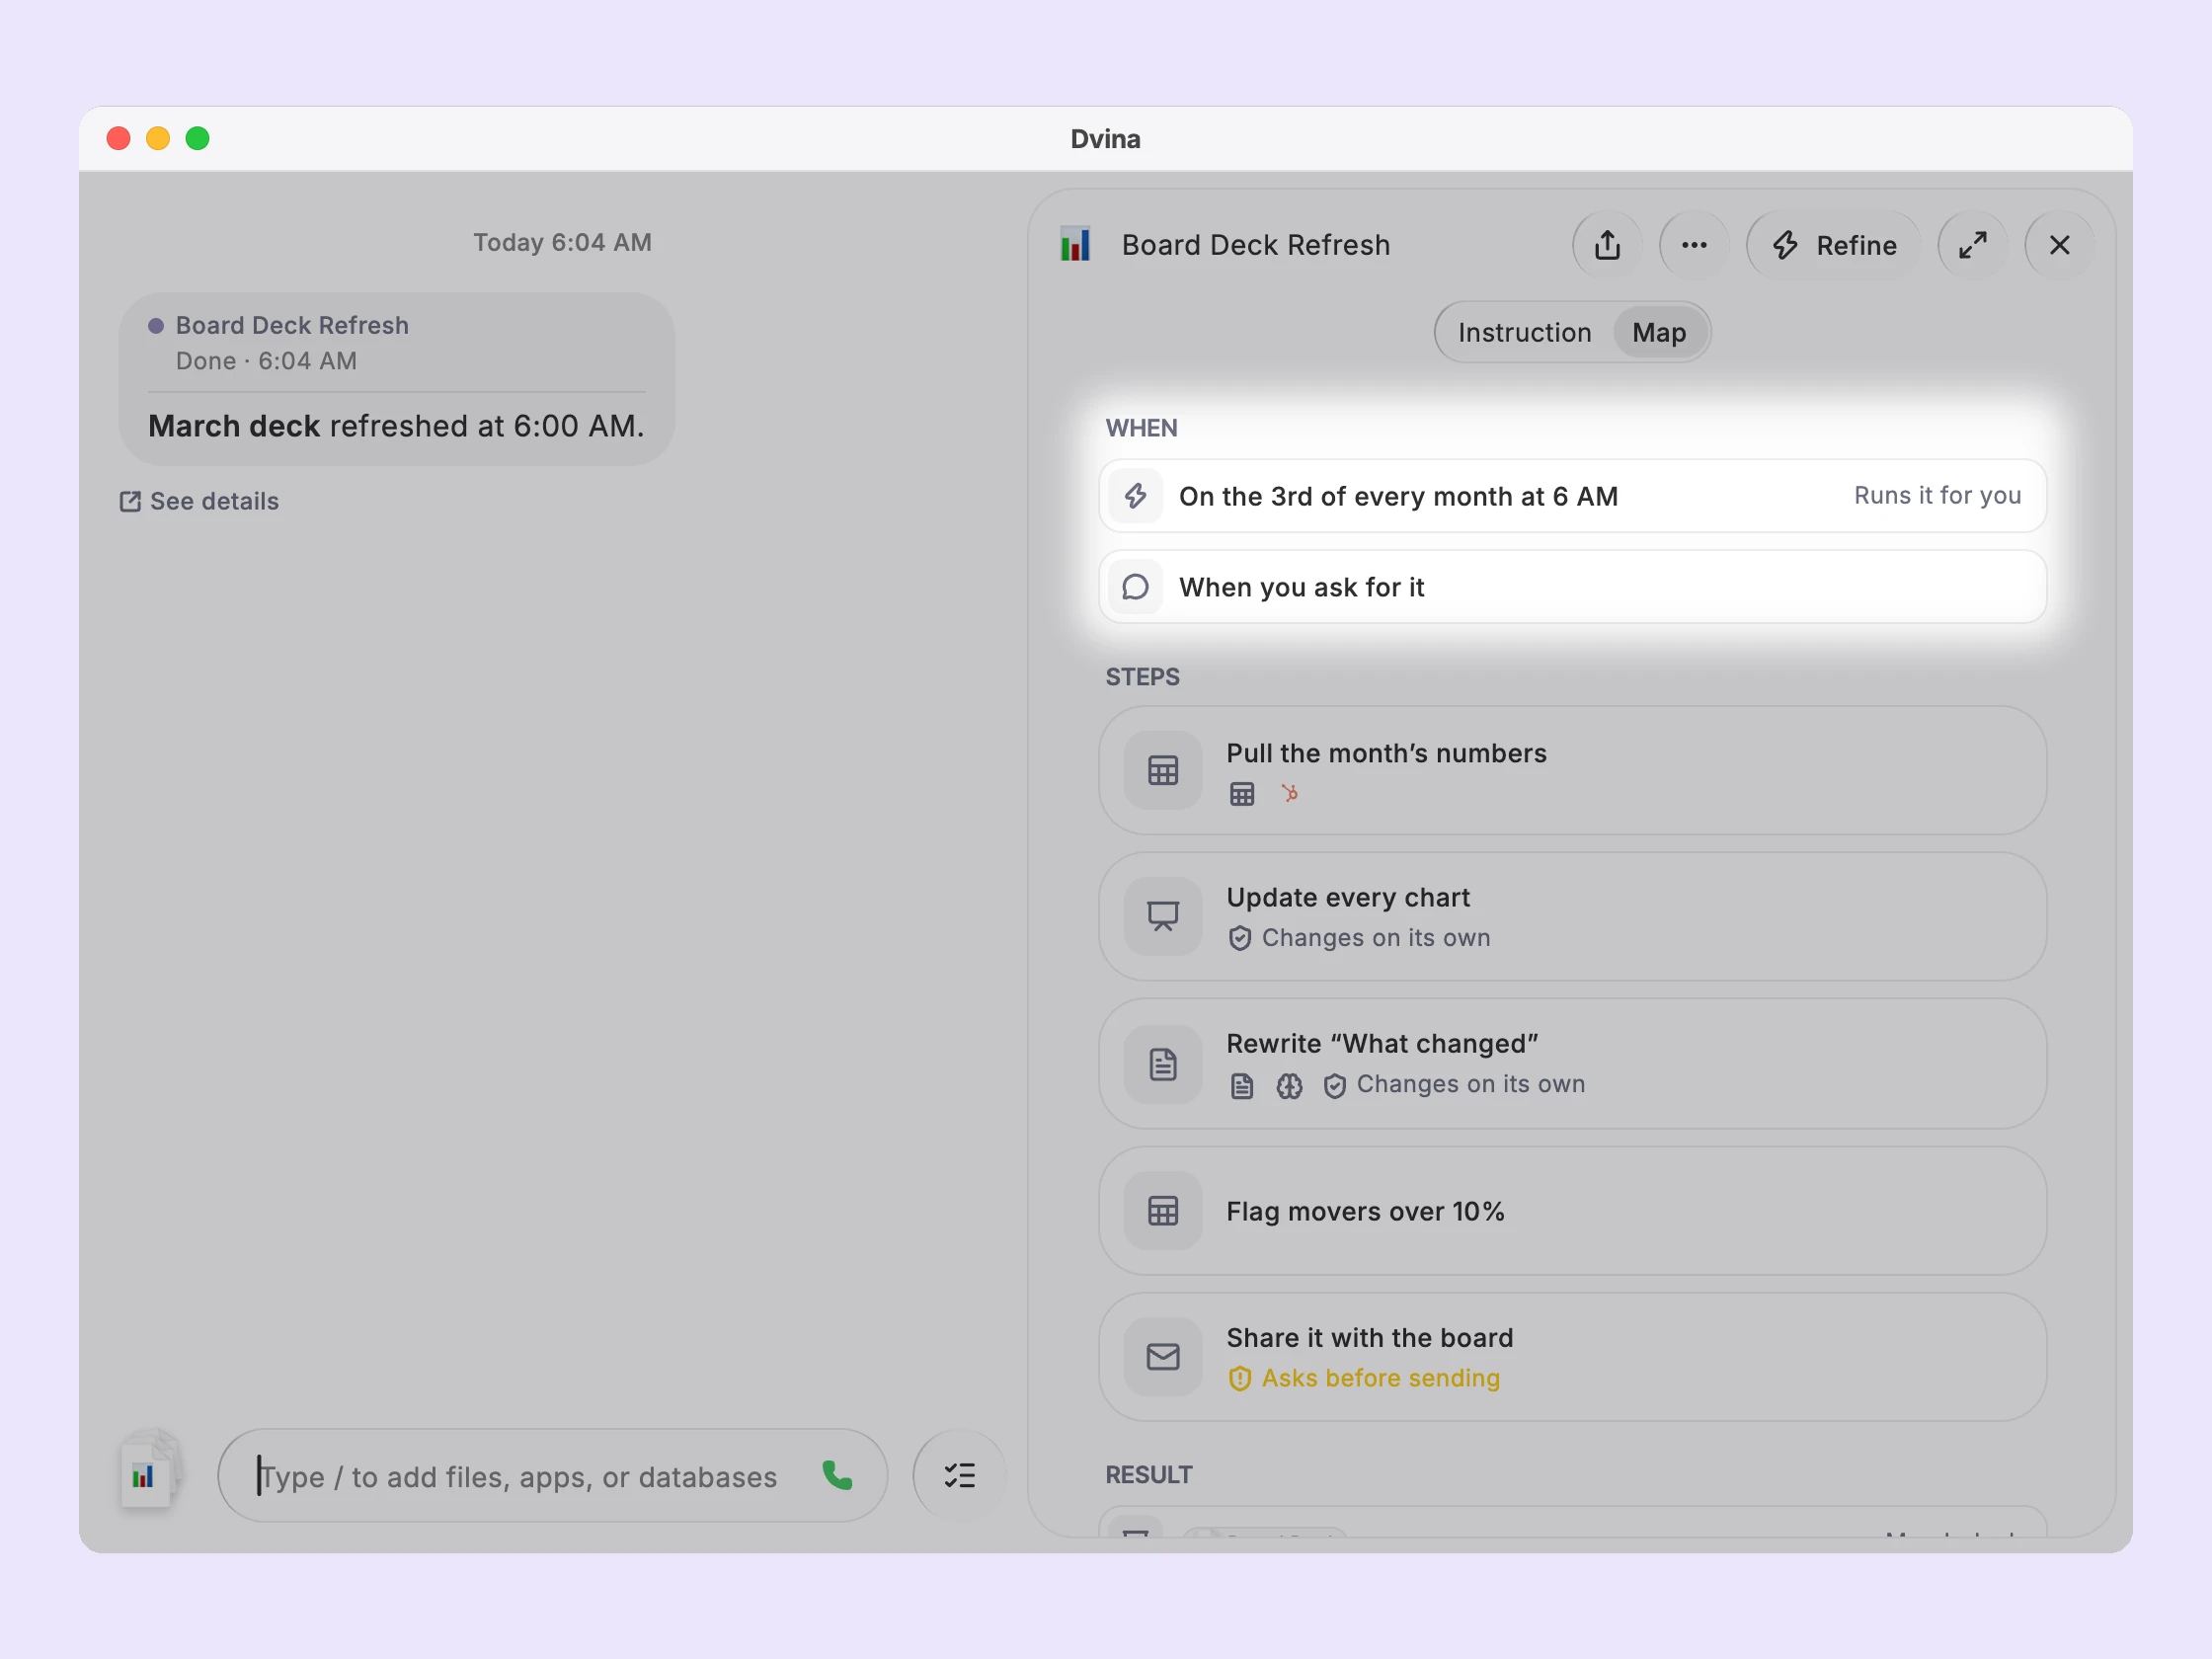Viewport: 2212px width, 1659px height.
Task: Switch to the Instruction tab
Action: (x=1524, y=332)
